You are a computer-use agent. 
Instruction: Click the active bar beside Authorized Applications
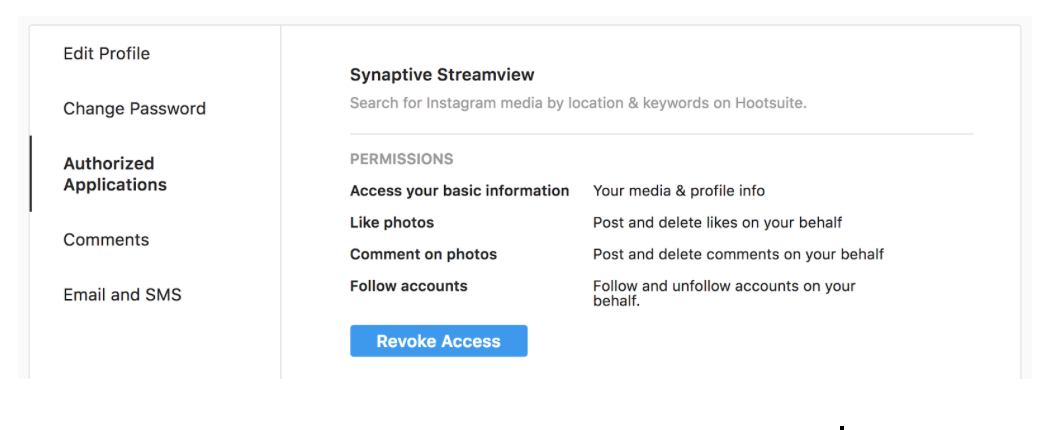(31, 174)
